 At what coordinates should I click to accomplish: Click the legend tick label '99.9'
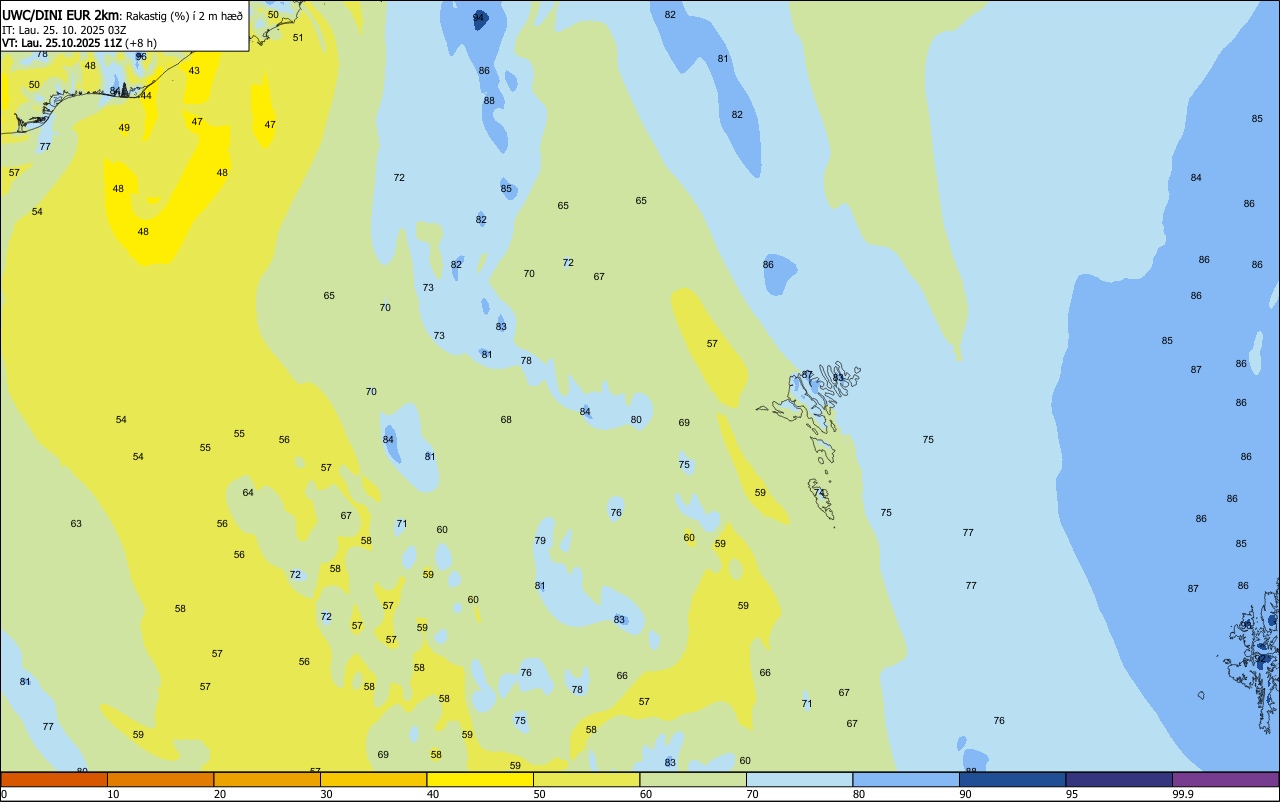click(1183, 794)
